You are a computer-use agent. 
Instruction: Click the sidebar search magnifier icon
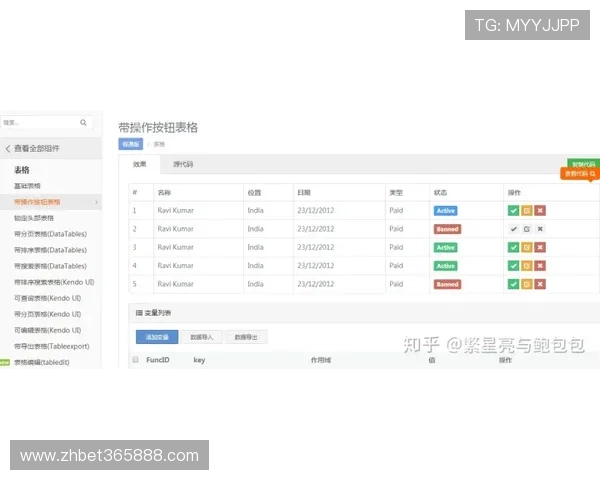(83, 122)
